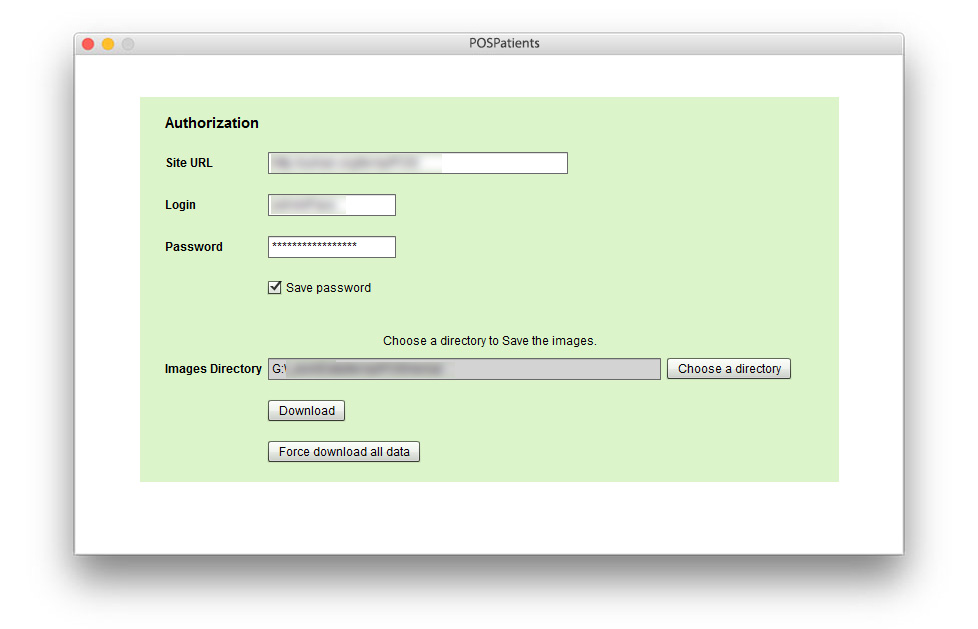Minimize the window with the yellow button
The image size is (978, 629).
click(x=108, y=44)
